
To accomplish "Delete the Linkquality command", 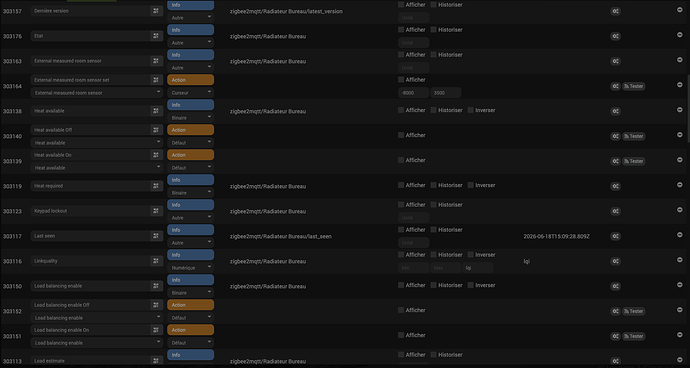I will (680, 260).
